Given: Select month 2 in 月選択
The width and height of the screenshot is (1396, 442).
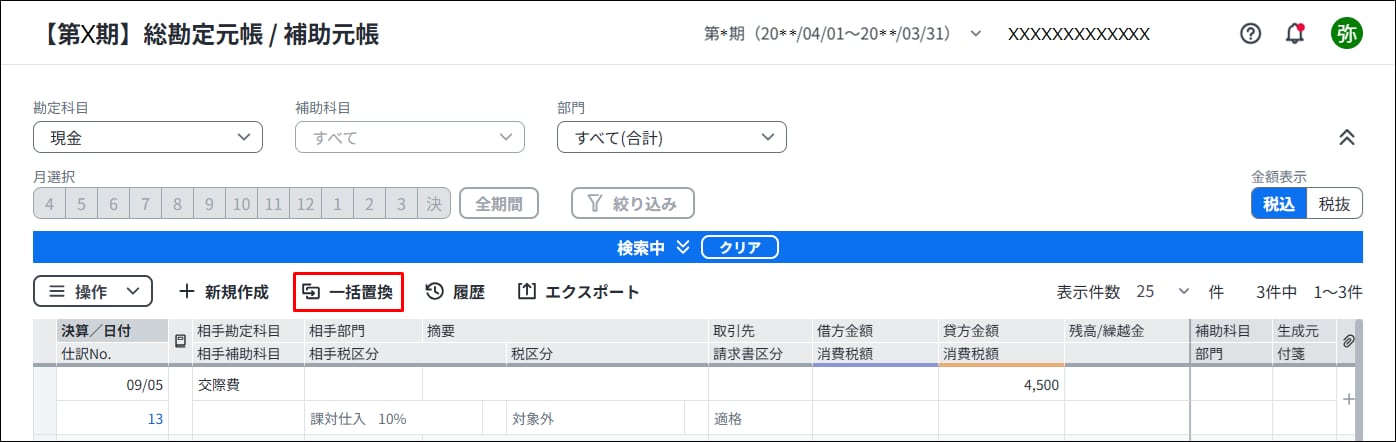Looking at the screenshot, I should pos(370,204).
